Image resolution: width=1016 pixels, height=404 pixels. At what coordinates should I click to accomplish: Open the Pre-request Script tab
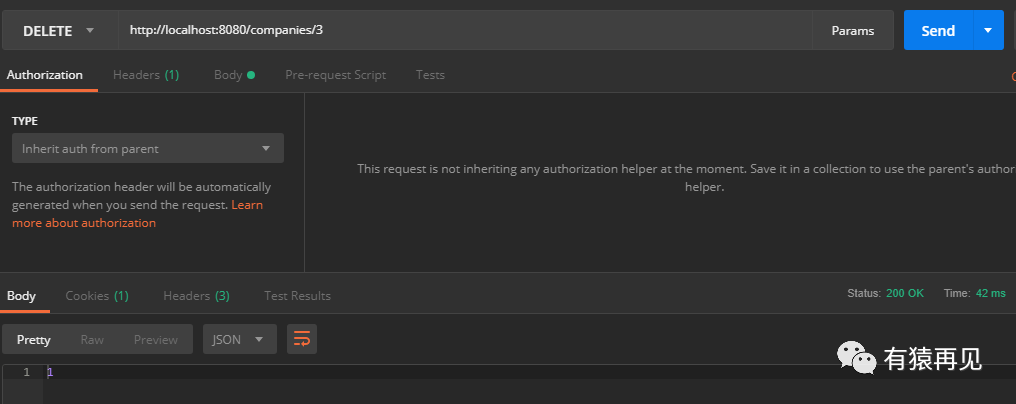click(335, 75)
